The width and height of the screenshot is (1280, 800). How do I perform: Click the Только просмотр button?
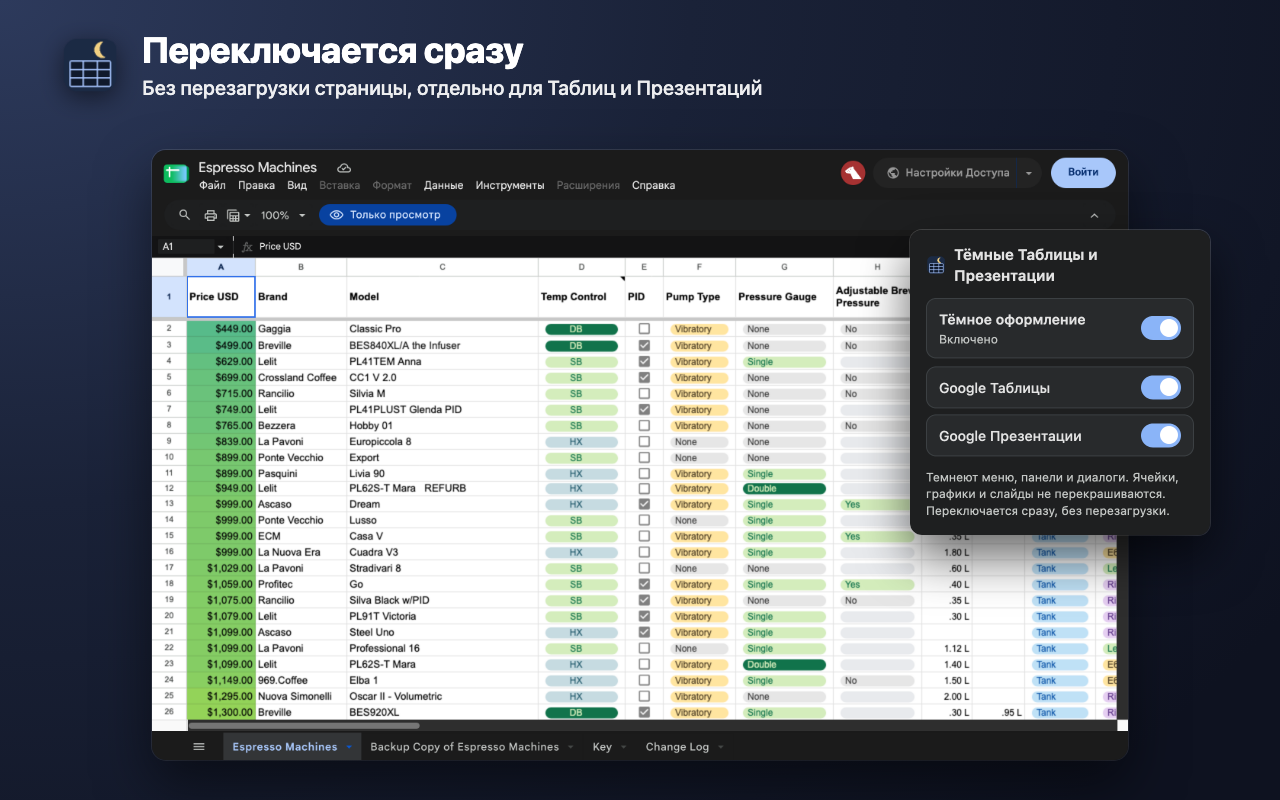tap(387, 215)
